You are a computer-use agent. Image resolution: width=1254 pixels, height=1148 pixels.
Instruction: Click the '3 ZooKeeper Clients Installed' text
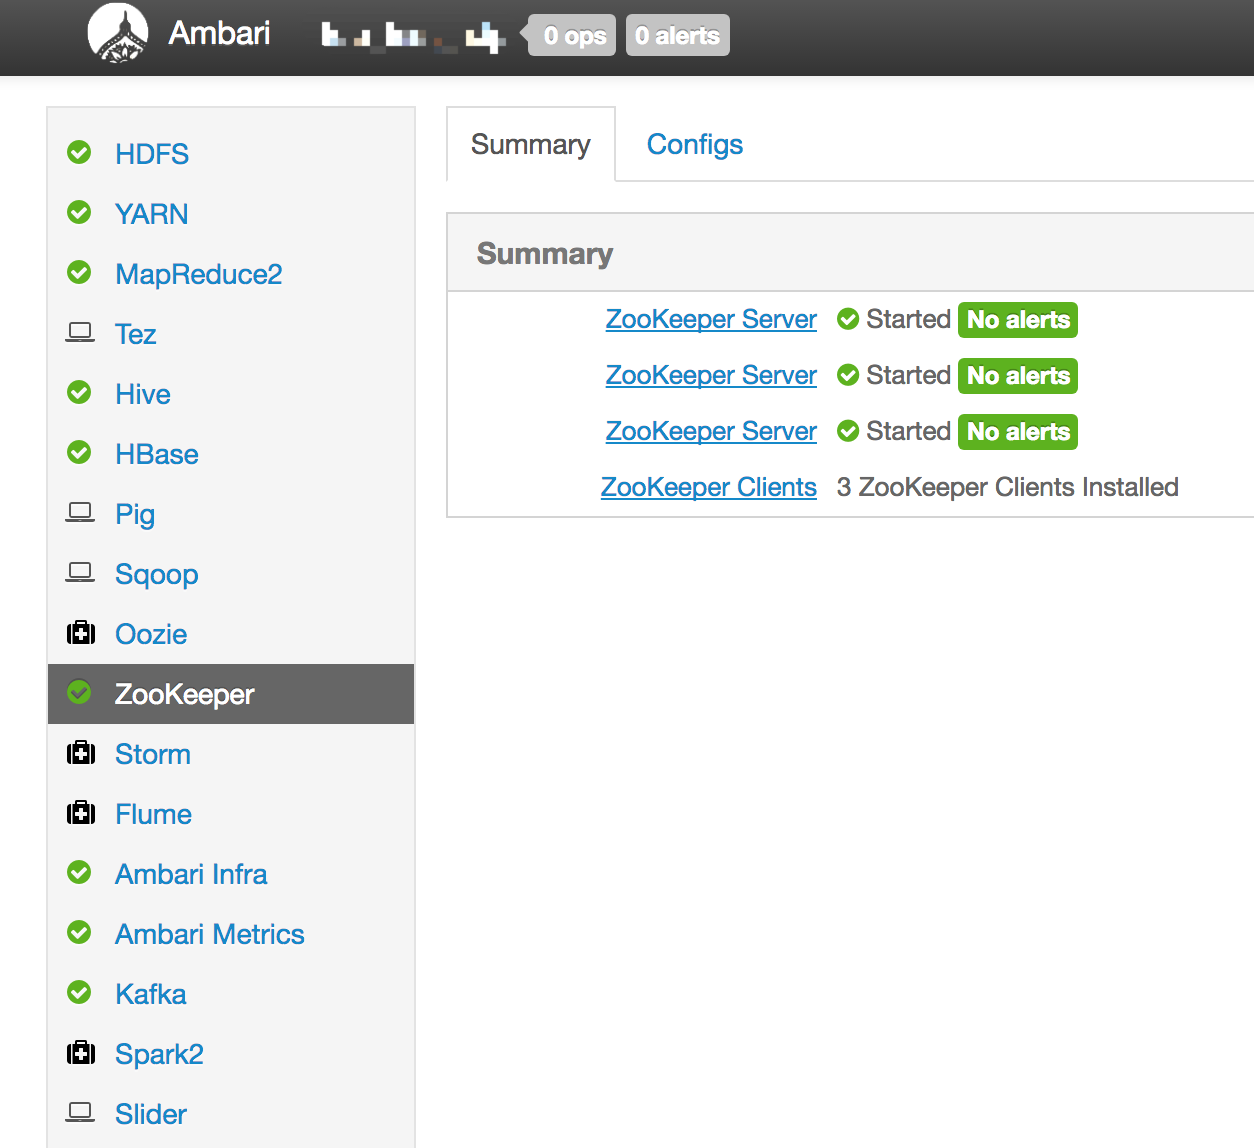click(1008, 487)
